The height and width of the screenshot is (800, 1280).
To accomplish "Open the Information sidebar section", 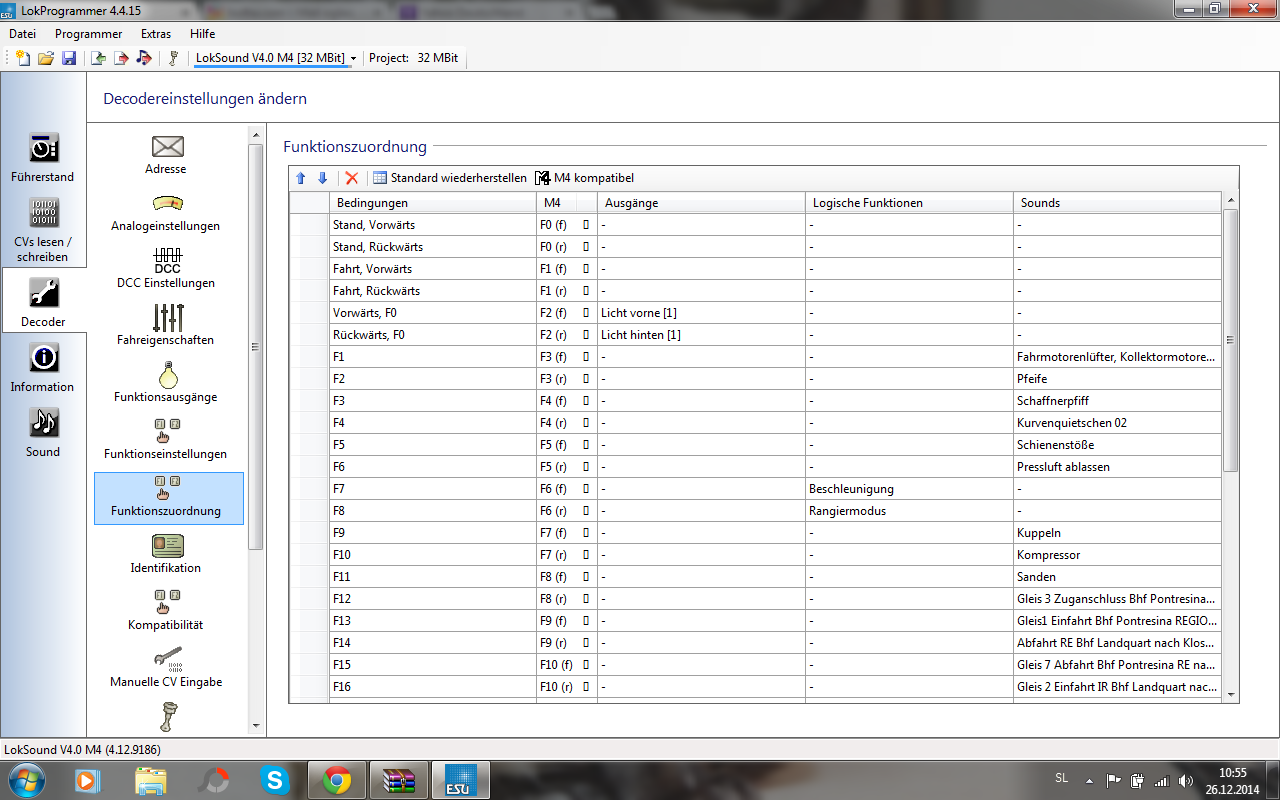I will pyautogui.click(x=43, y=367).
